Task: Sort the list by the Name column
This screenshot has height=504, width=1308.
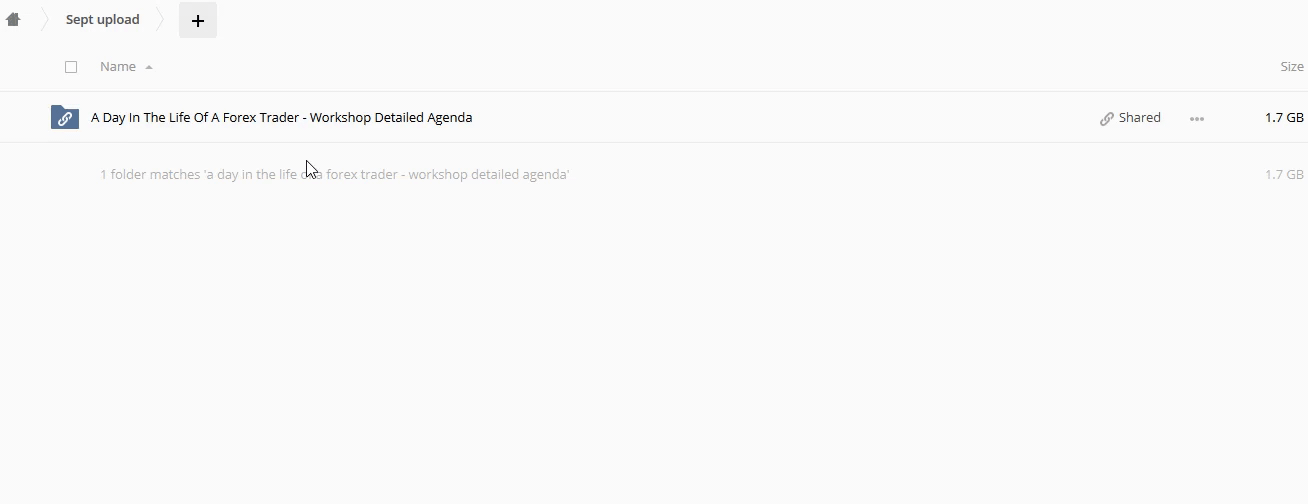Action: point(118,66)
